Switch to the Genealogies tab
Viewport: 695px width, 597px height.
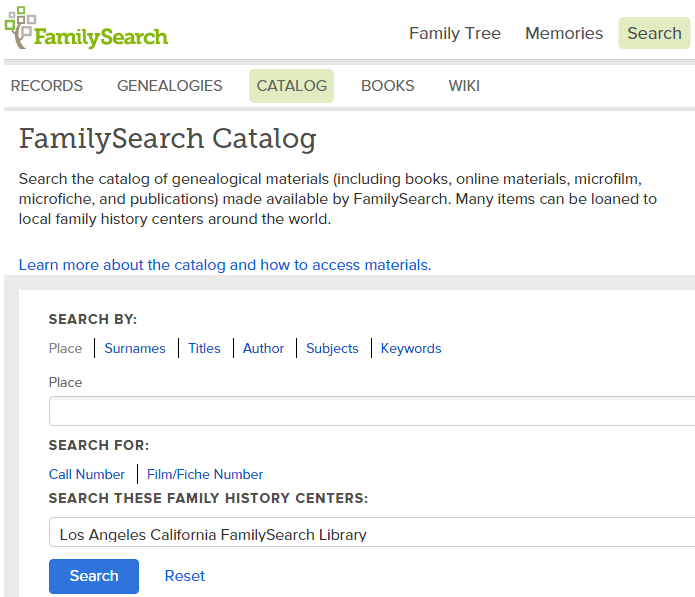169,86
